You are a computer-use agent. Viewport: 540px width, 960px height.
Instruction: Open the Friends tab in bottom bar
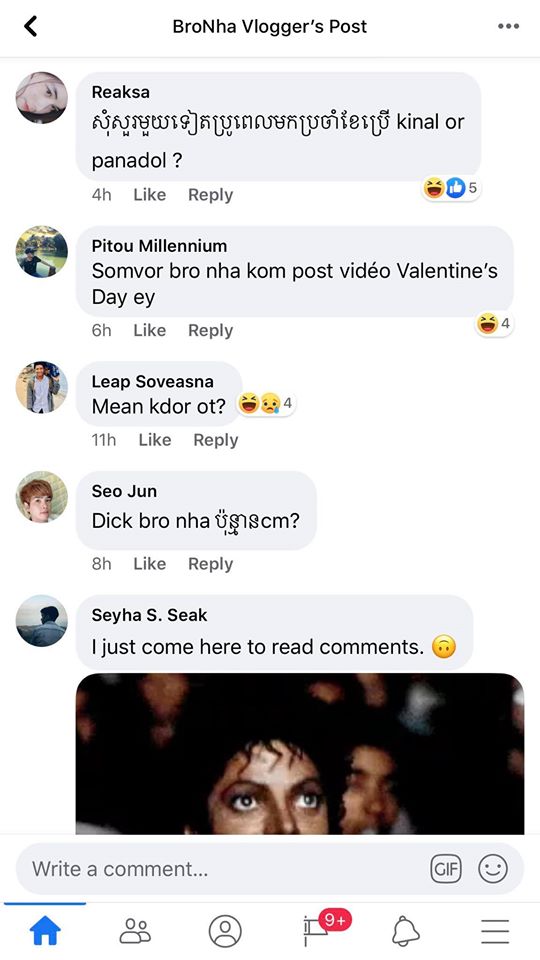point(135,931)
